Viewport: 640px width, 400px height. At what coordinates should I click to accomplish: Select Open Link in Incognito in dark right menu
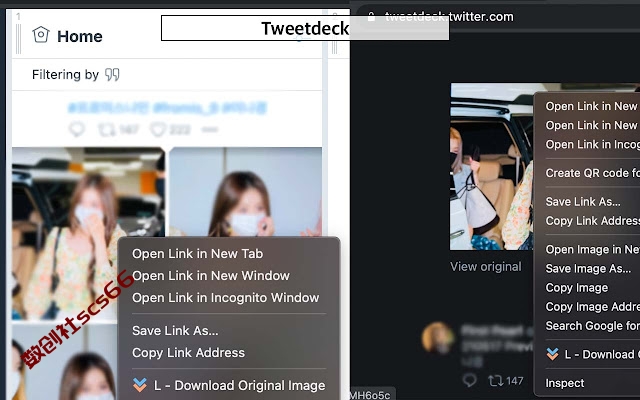(592, 144)
